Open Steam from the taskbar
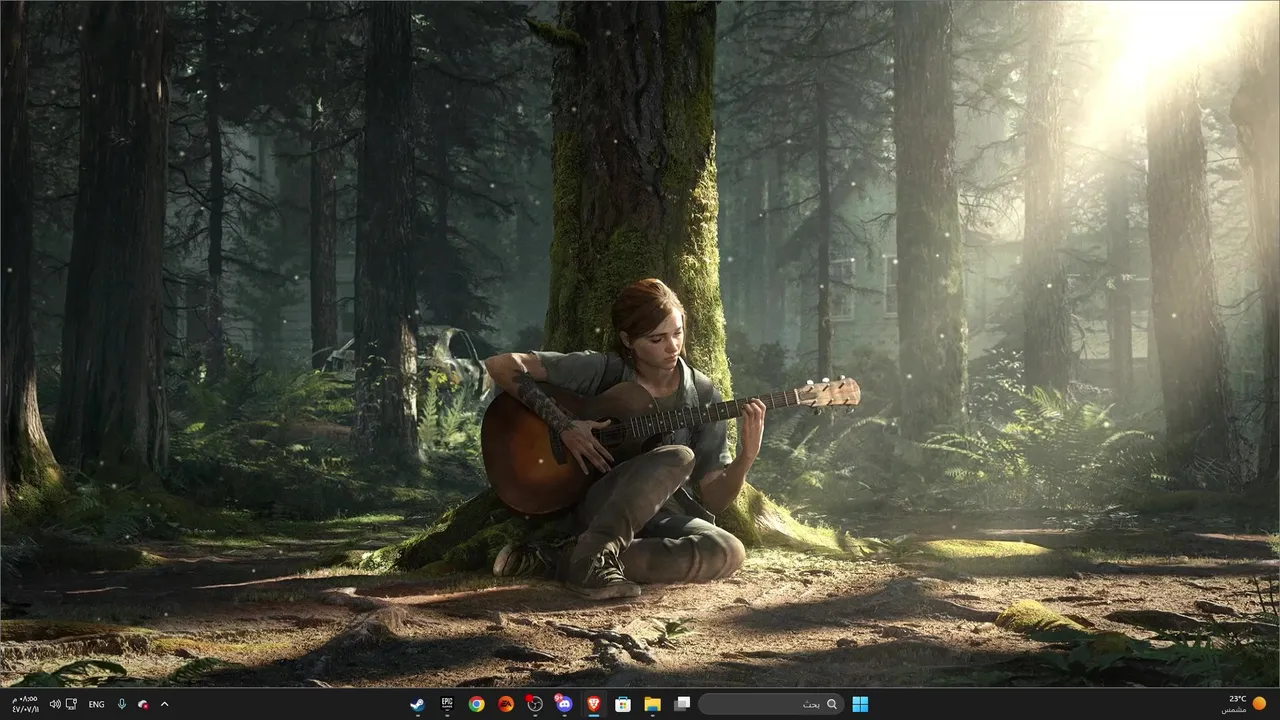 [418, 704]
